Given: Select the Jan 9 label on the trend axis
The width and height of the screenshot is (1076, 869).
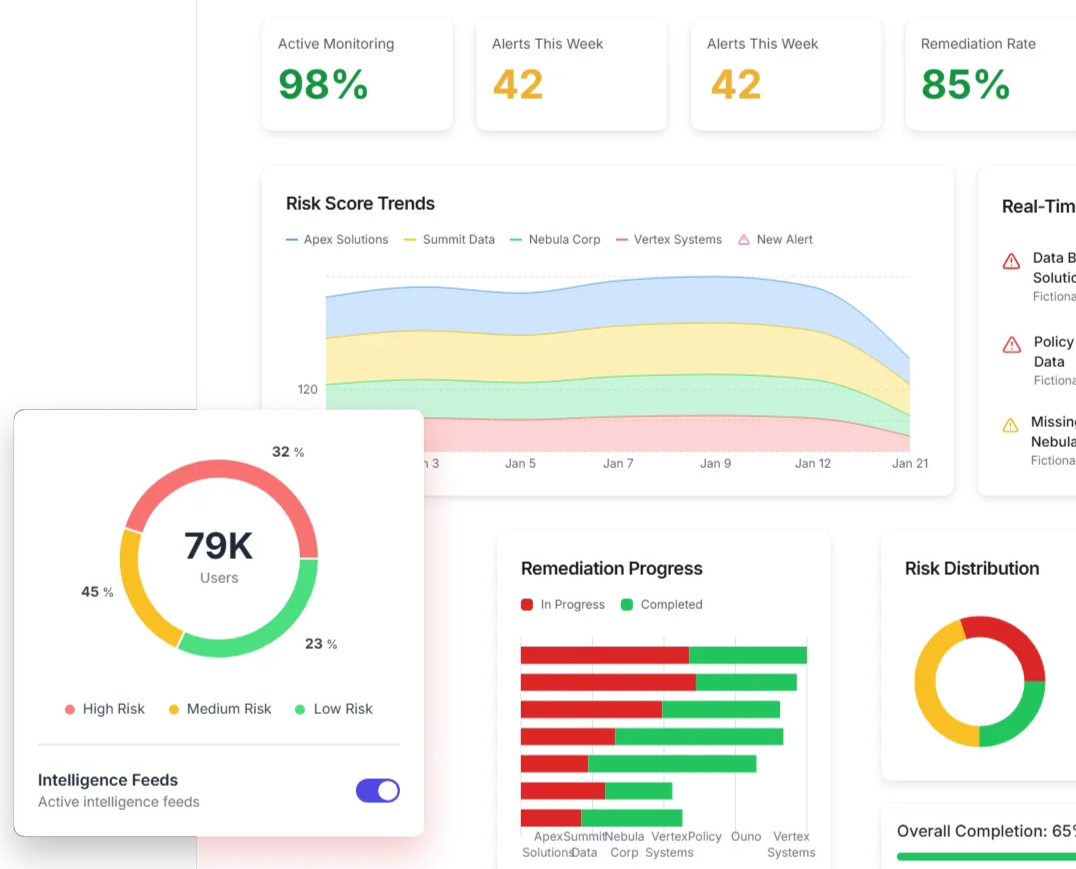Looking at the screenshot, I should click(x=715, y=464).
